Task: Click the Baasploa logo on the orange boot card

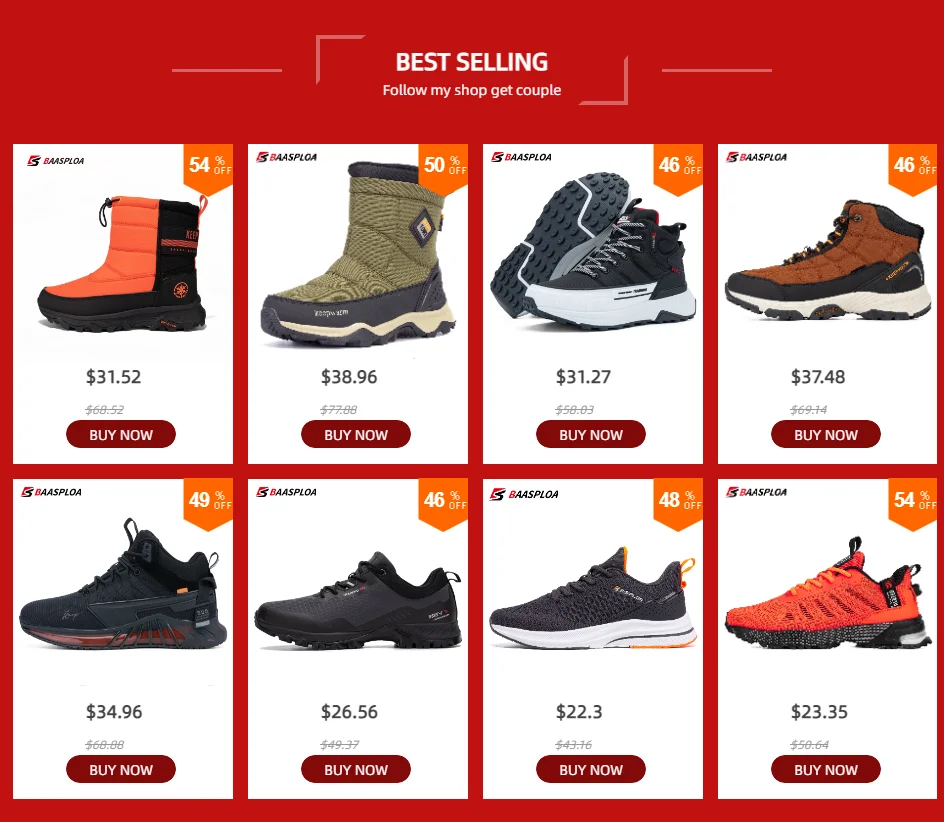Action: pos(55,161)
